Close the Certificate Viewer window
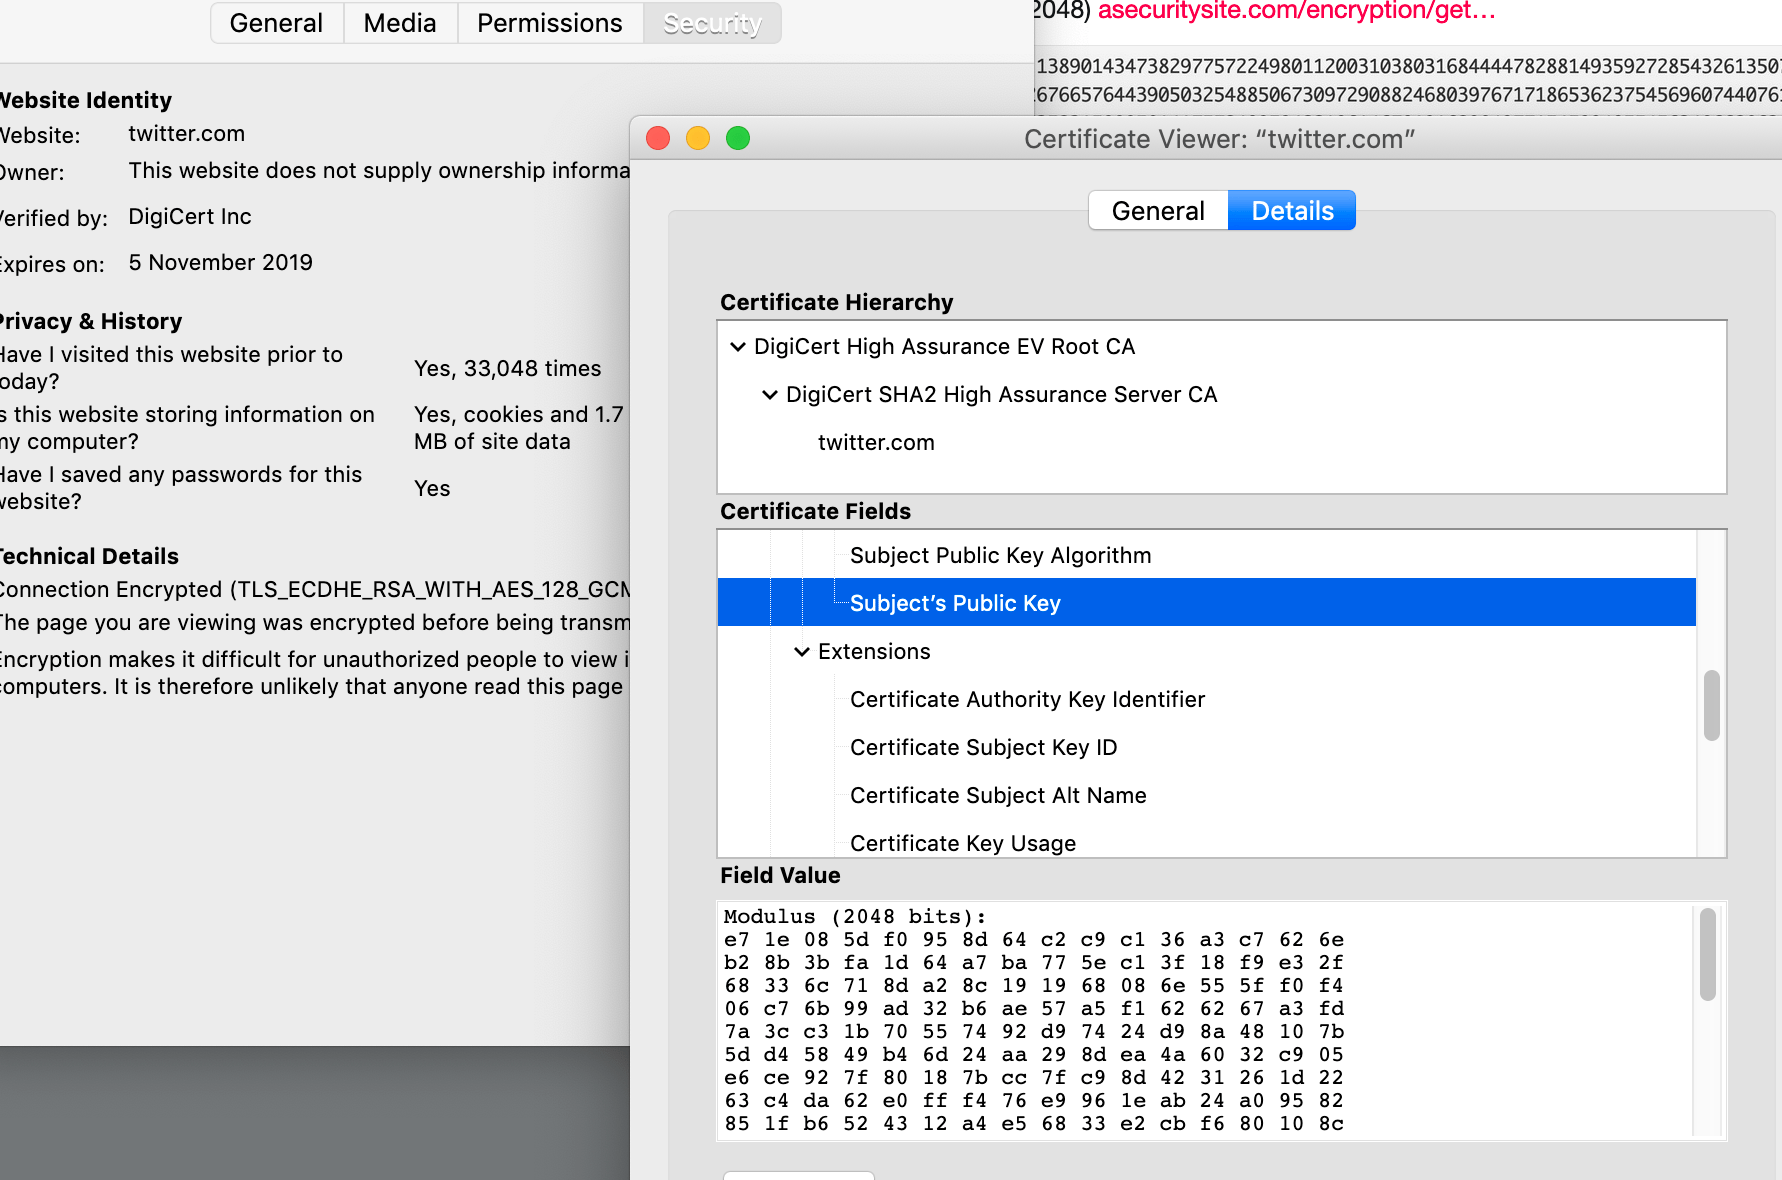Screen dimensions: 1782x1180 [658, 138]
